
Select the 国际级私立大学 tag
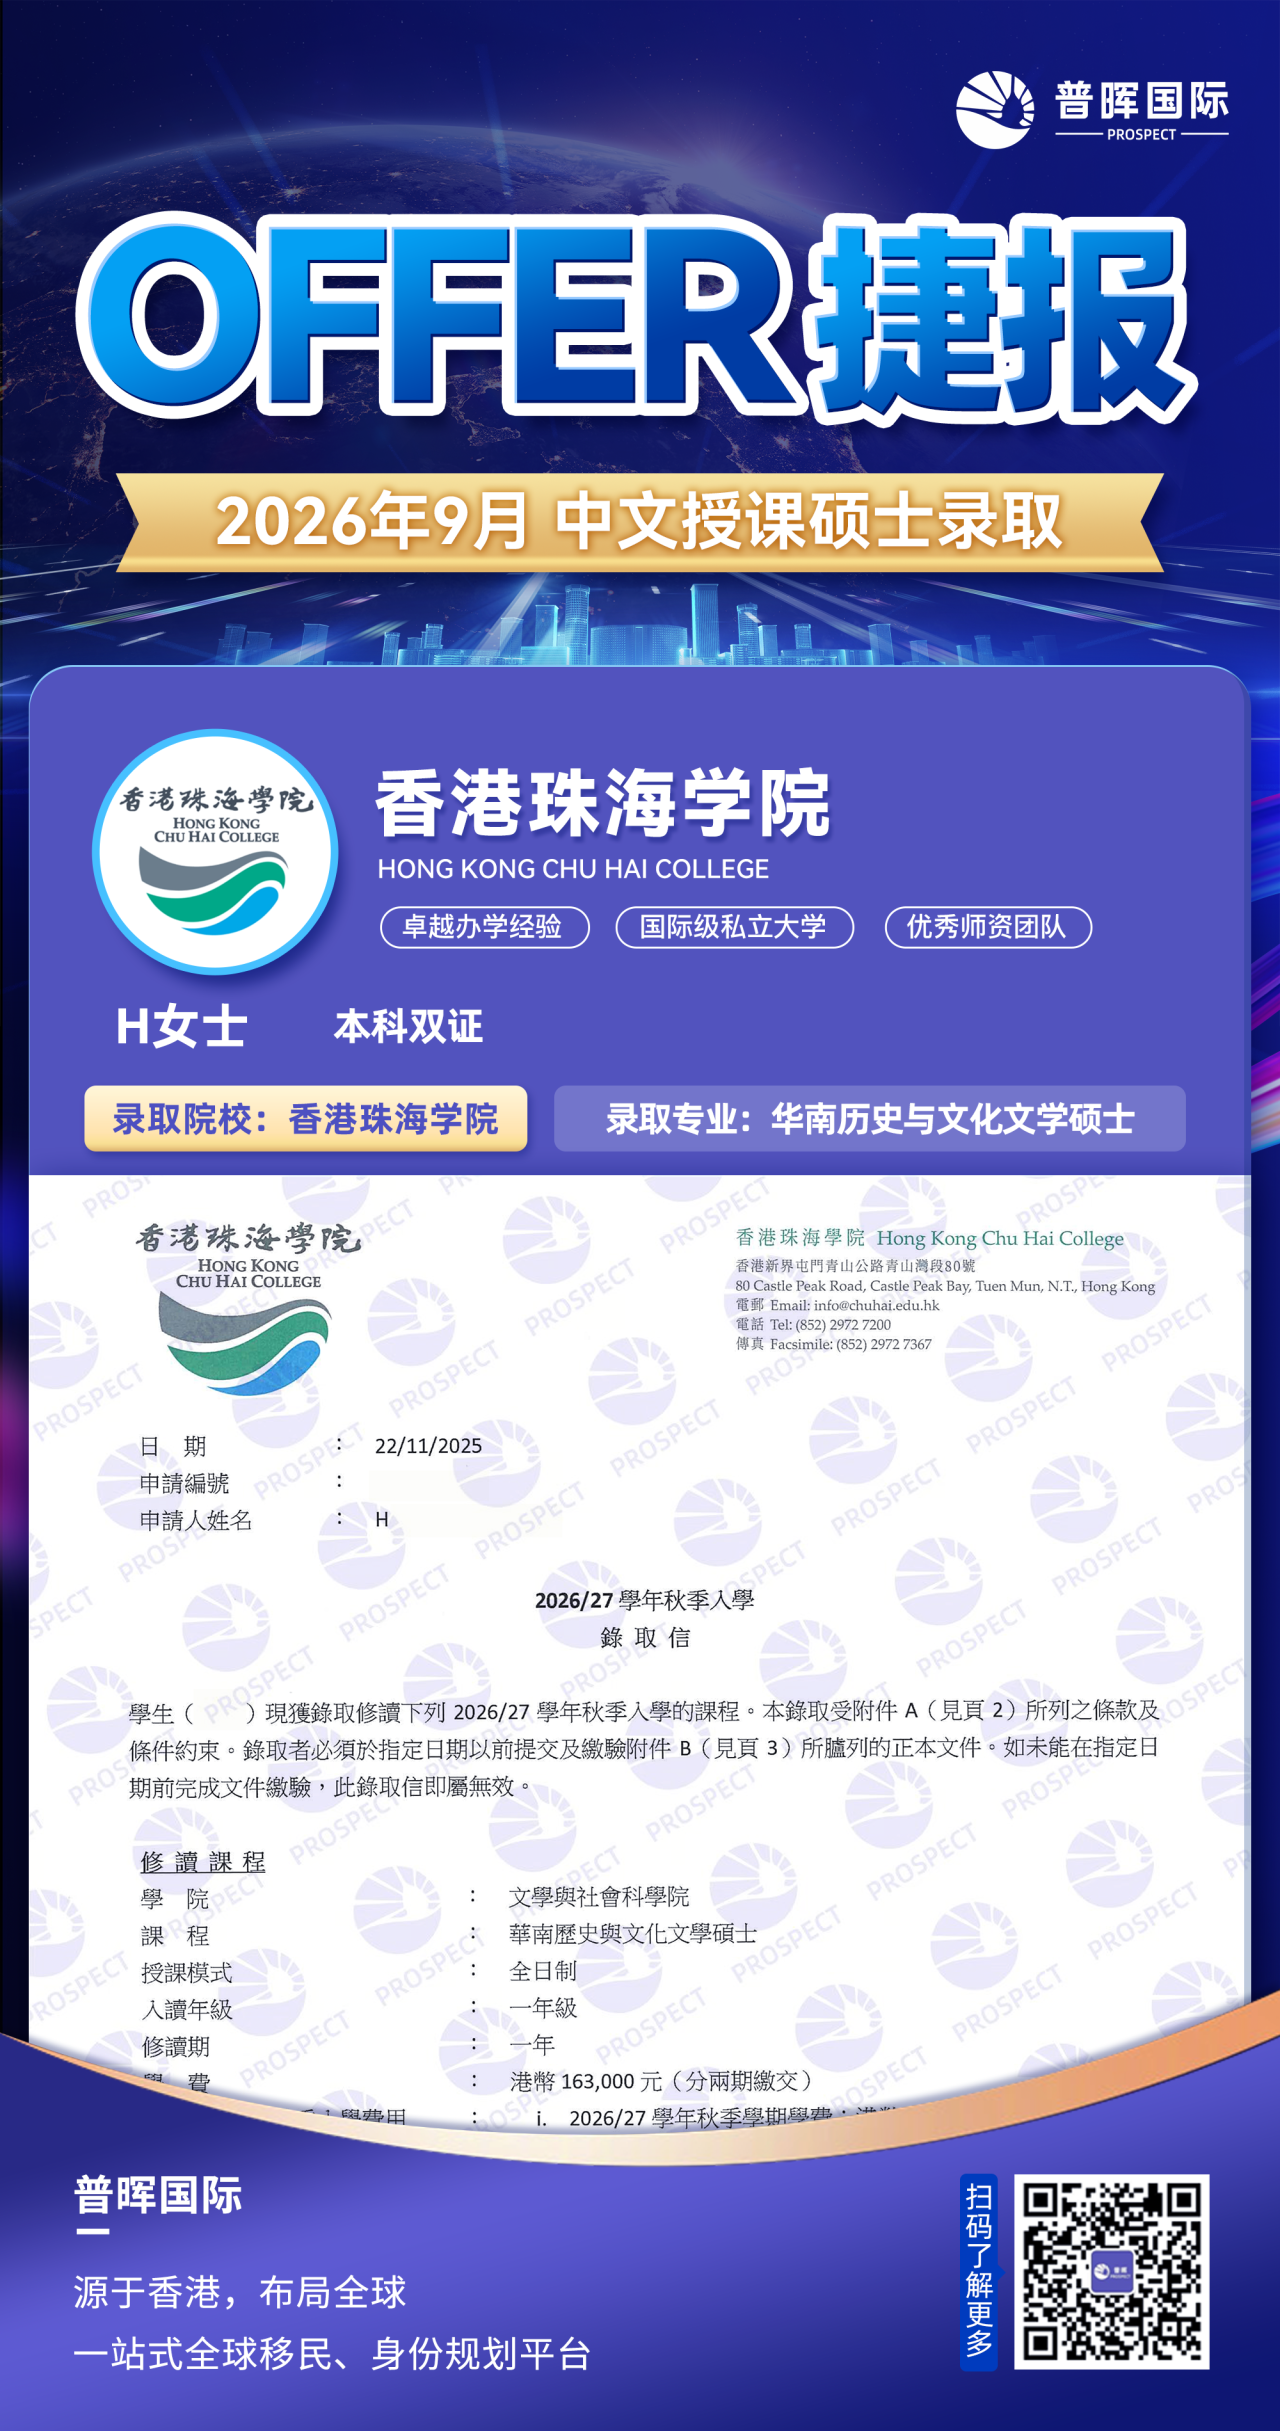coord(734,927)
